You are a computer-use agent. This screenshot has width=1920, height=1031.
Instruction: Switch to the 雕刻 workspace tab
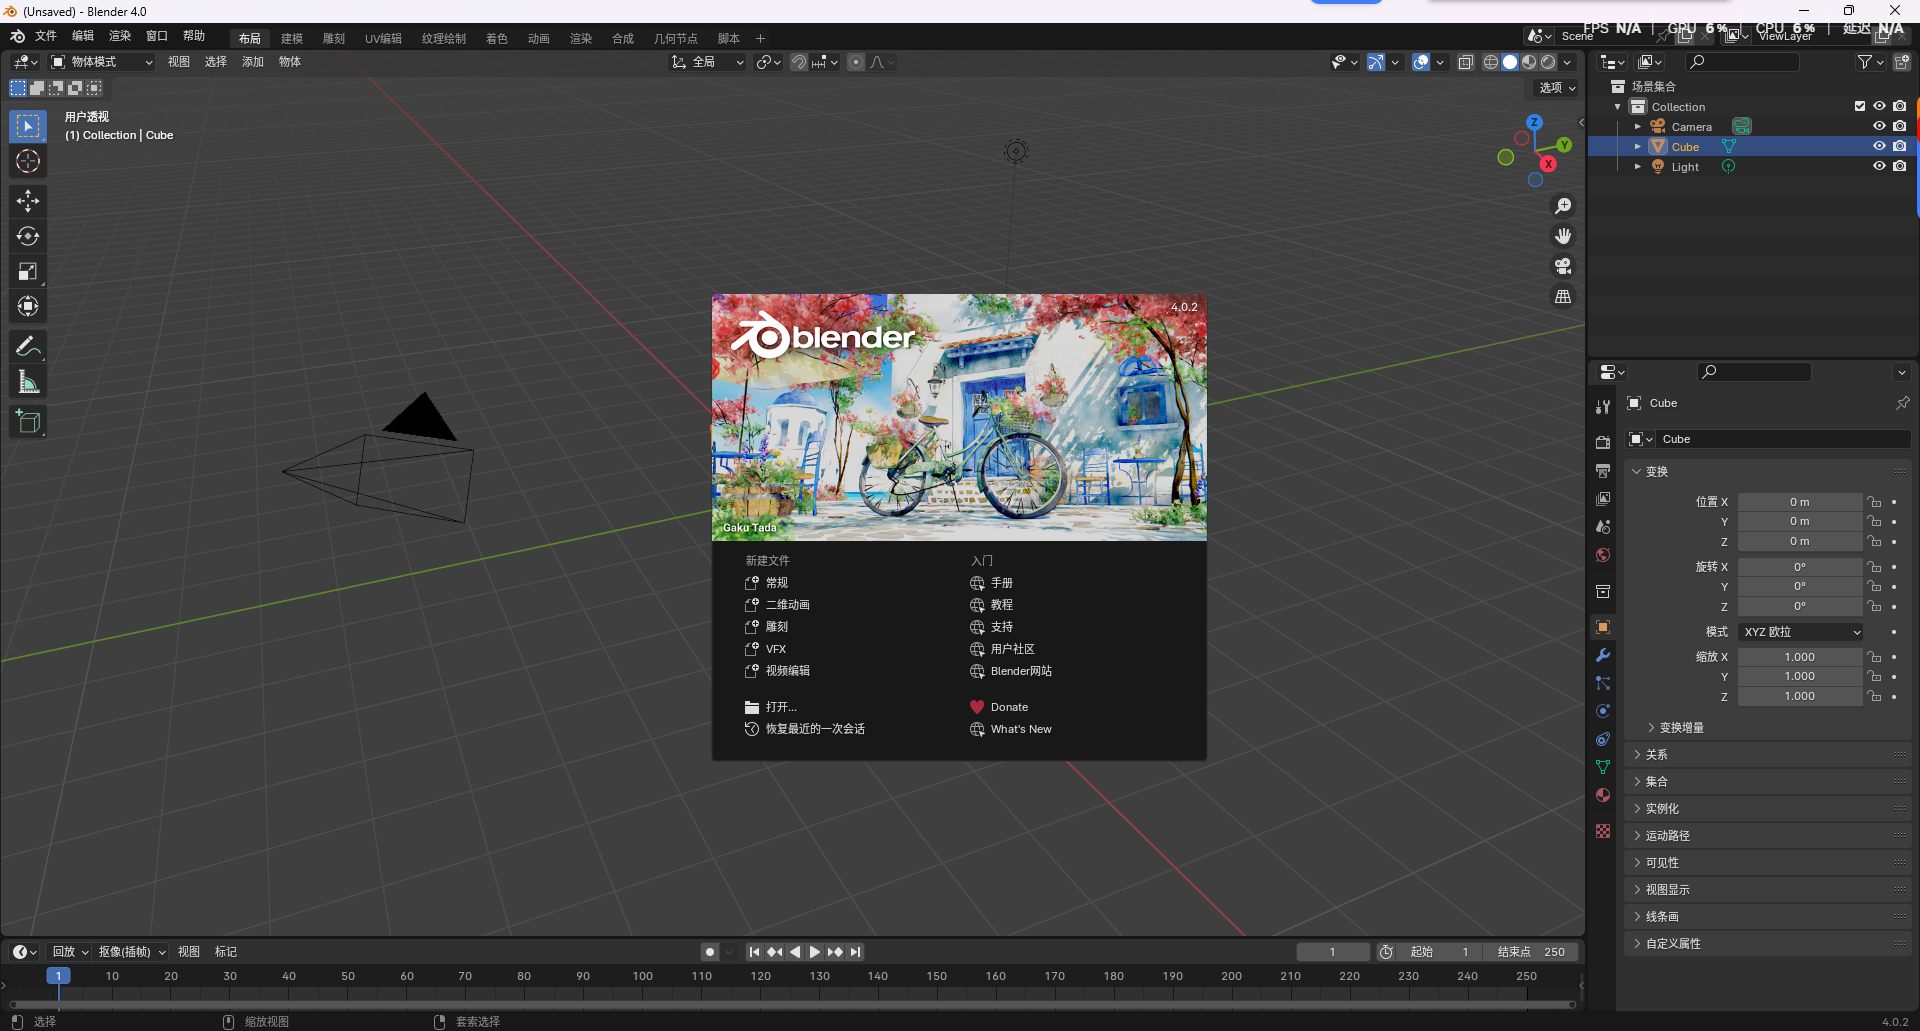point(334,38)
